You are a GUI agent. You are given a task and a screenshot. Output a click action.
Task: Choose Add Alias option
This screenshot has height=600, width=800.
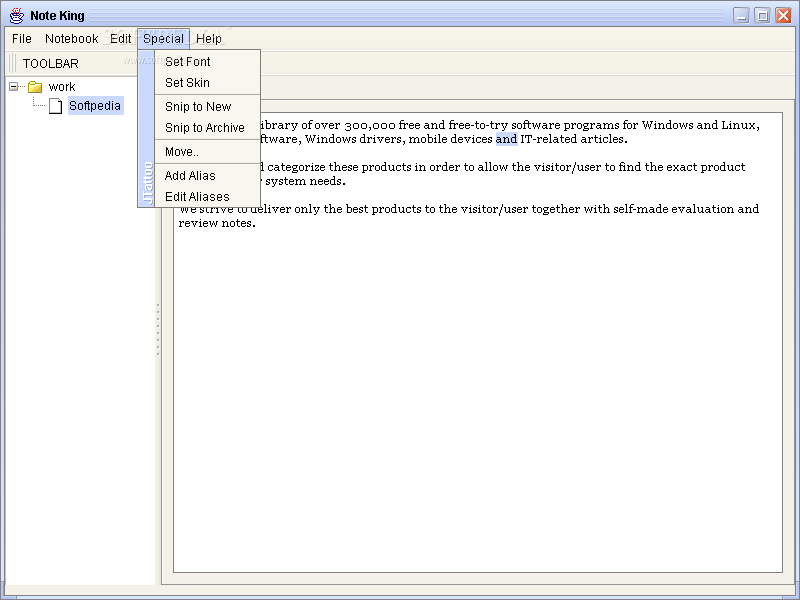[x=207, y=176]
